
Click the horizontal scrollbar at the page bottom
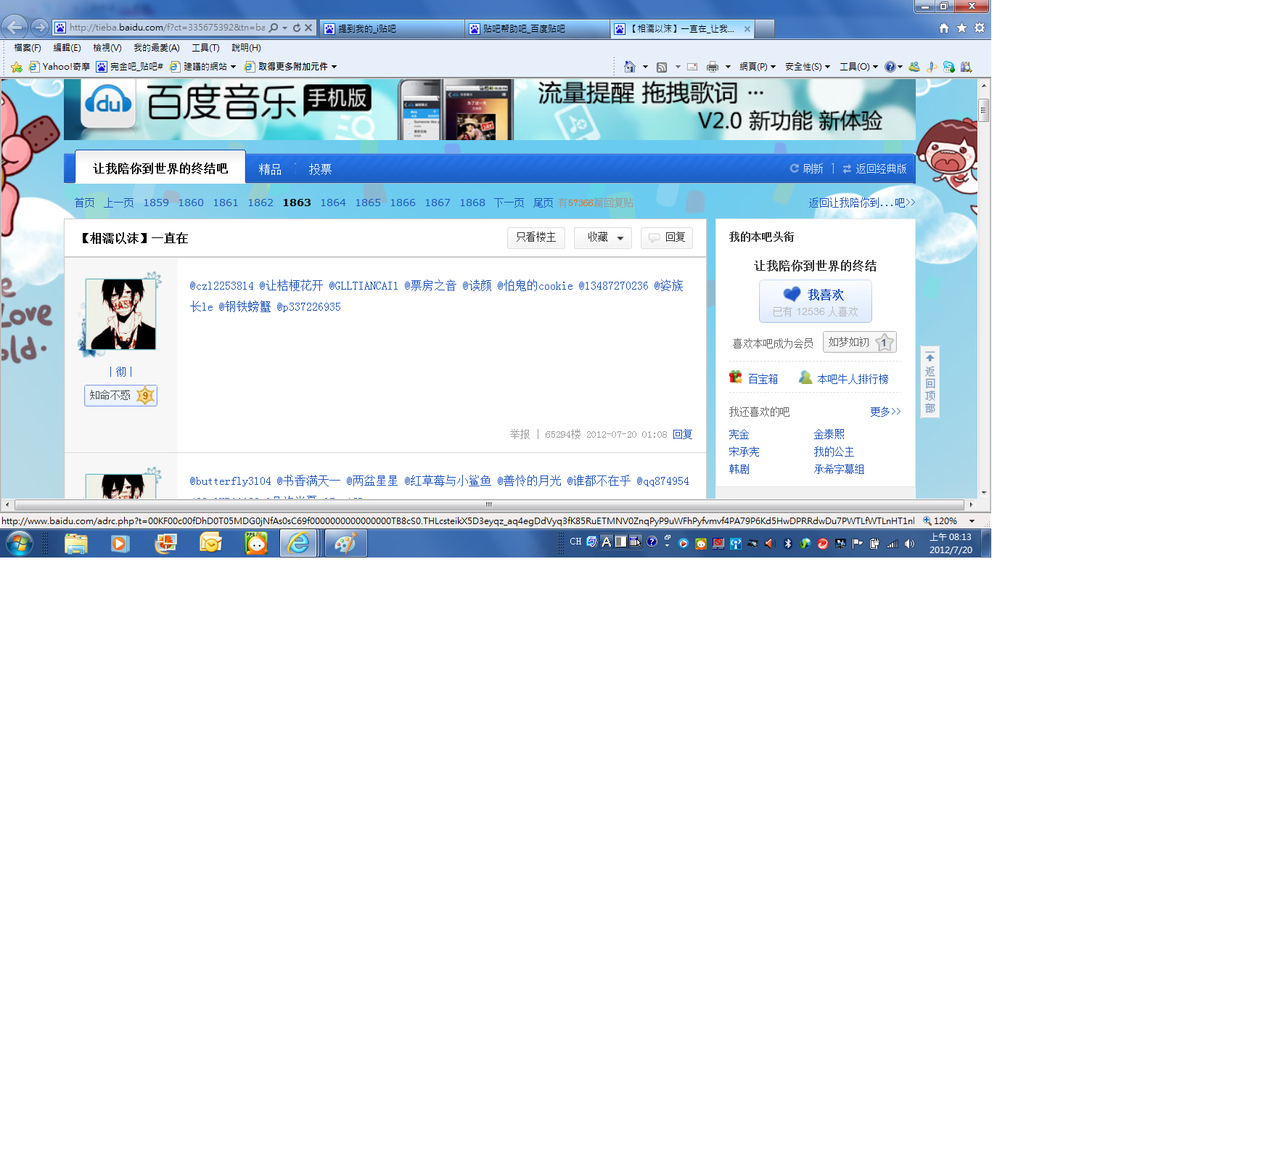pyautogui.click(x=489, y=505)
